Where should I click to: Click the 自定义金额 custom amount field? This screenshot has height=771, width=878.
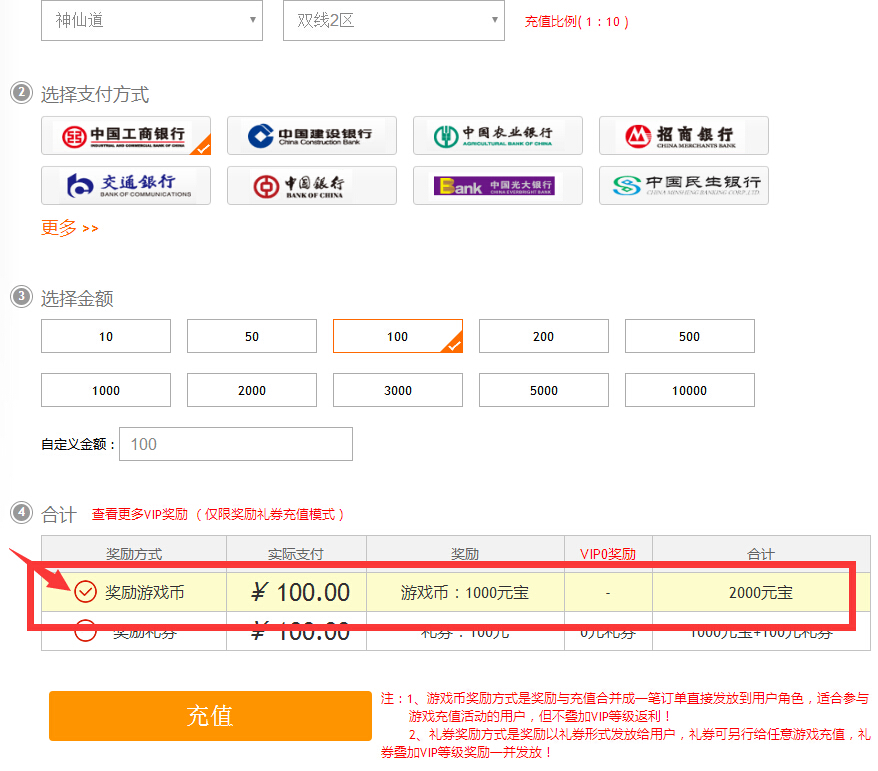click(235, 444)
